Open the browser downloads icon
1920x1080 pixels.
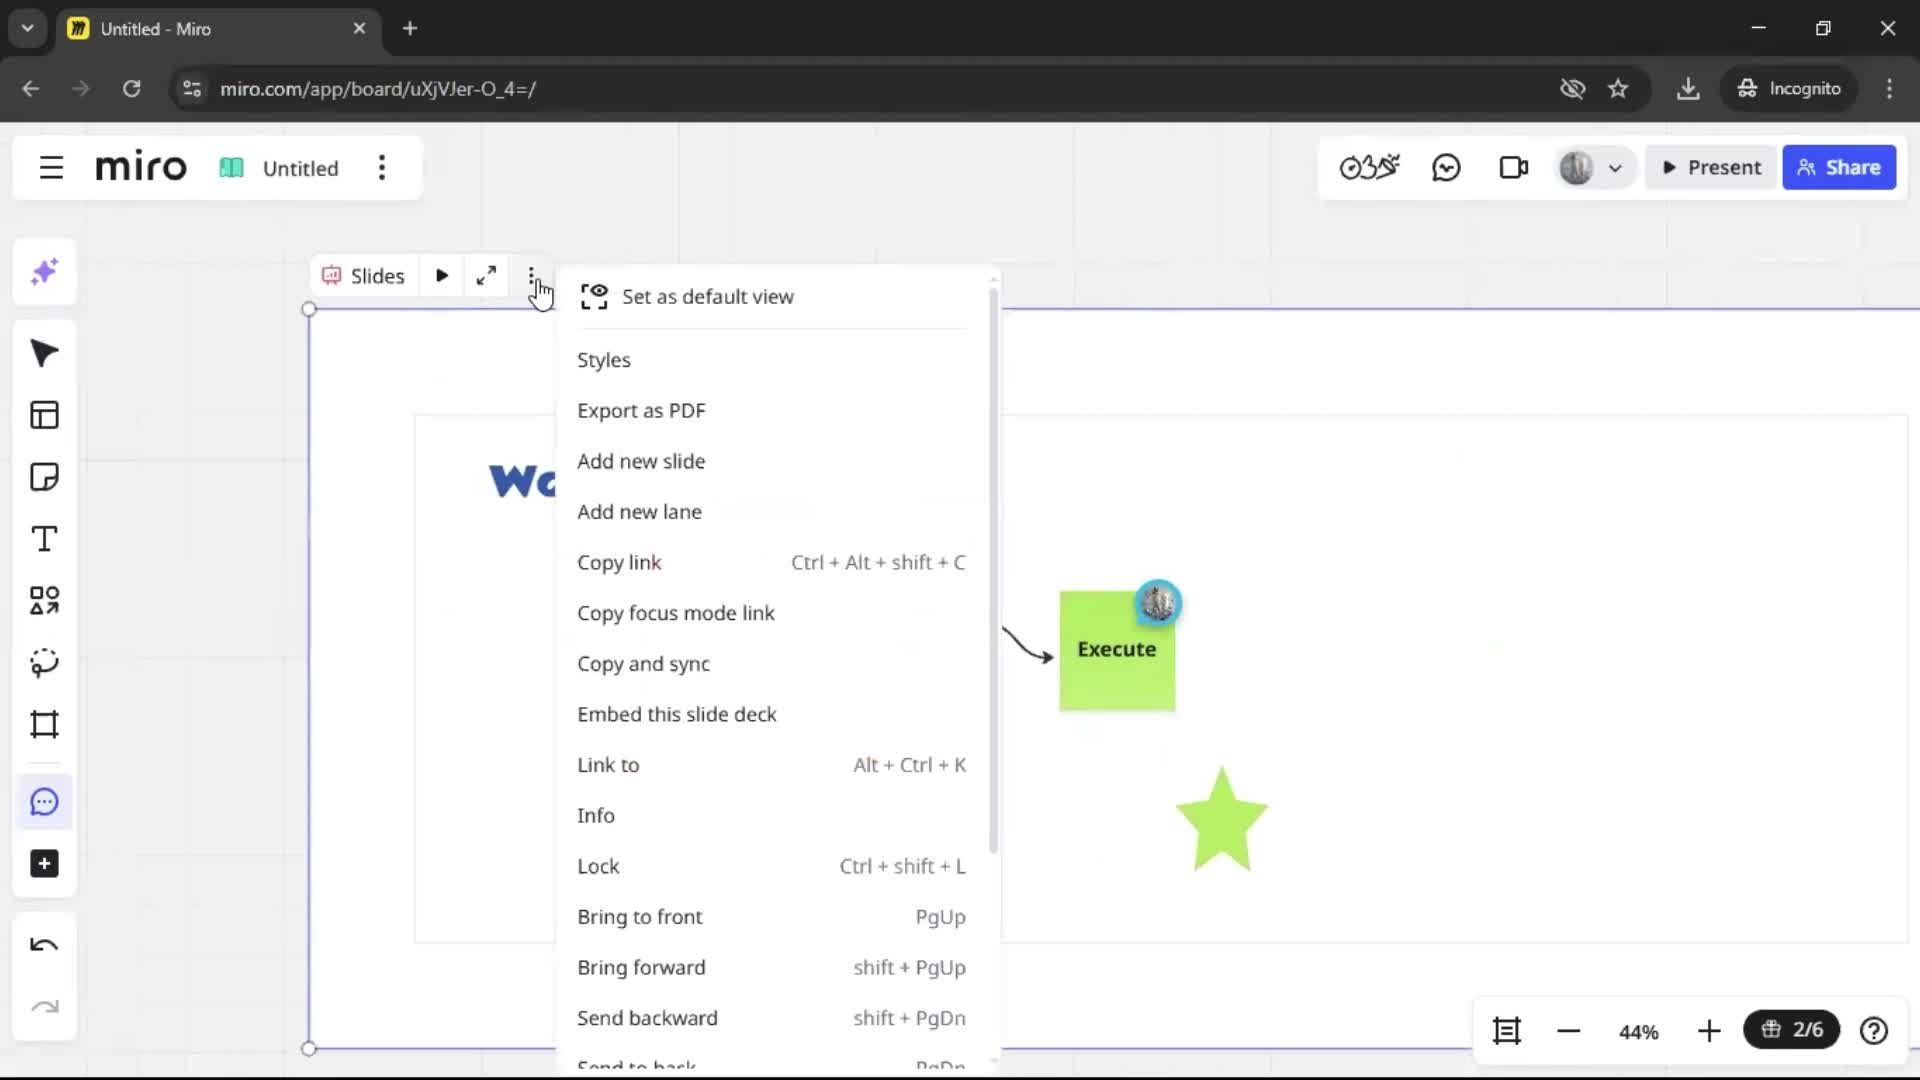1688,89
